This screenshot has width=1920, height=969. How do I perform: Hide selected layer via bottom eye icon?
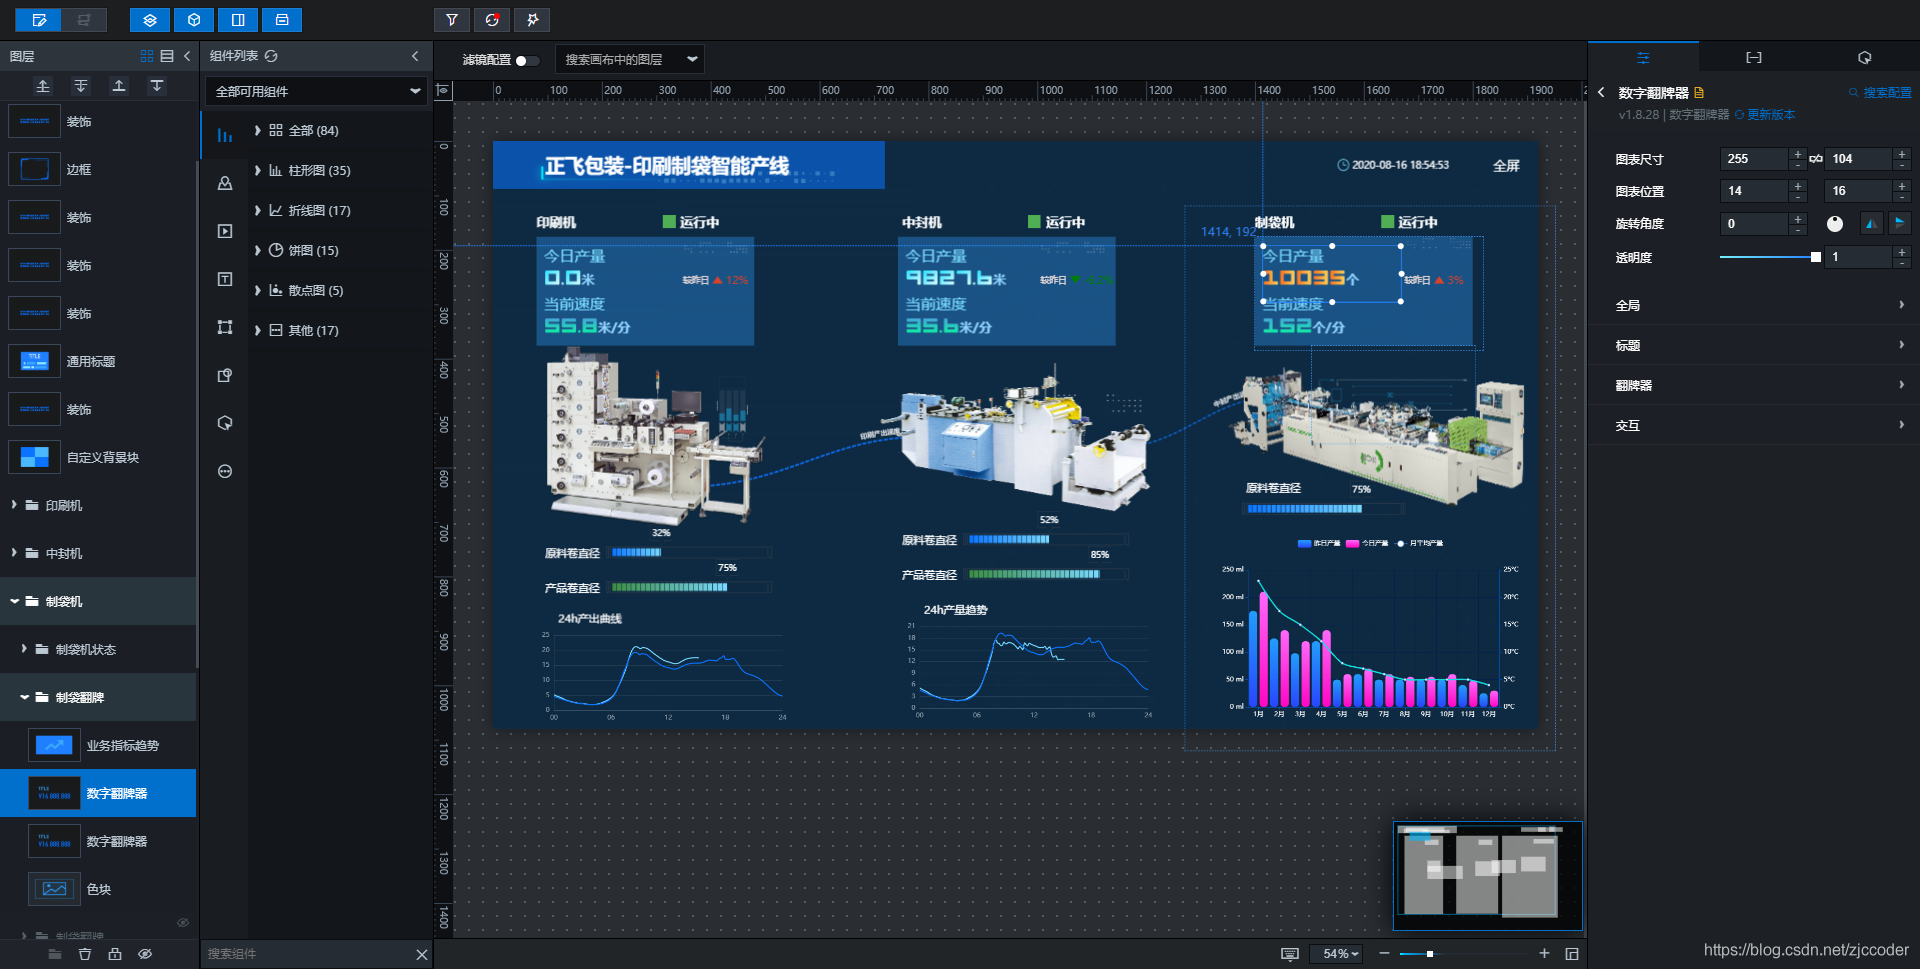[x=145, y=954]
